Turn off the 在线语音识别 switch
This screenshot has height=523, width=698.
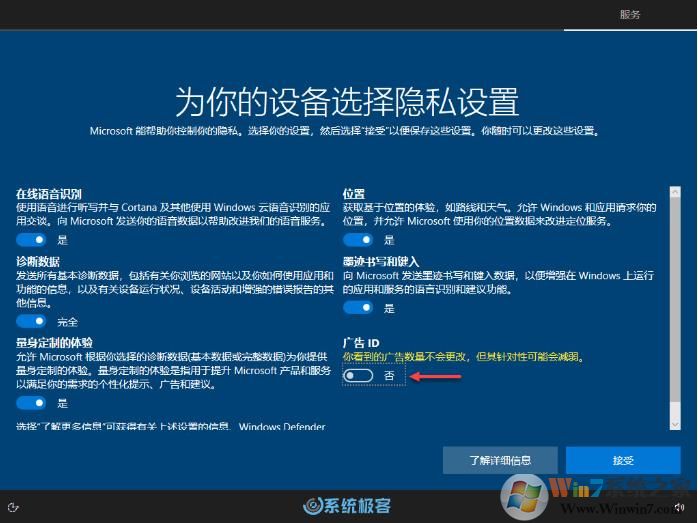[x=31, y=240]
